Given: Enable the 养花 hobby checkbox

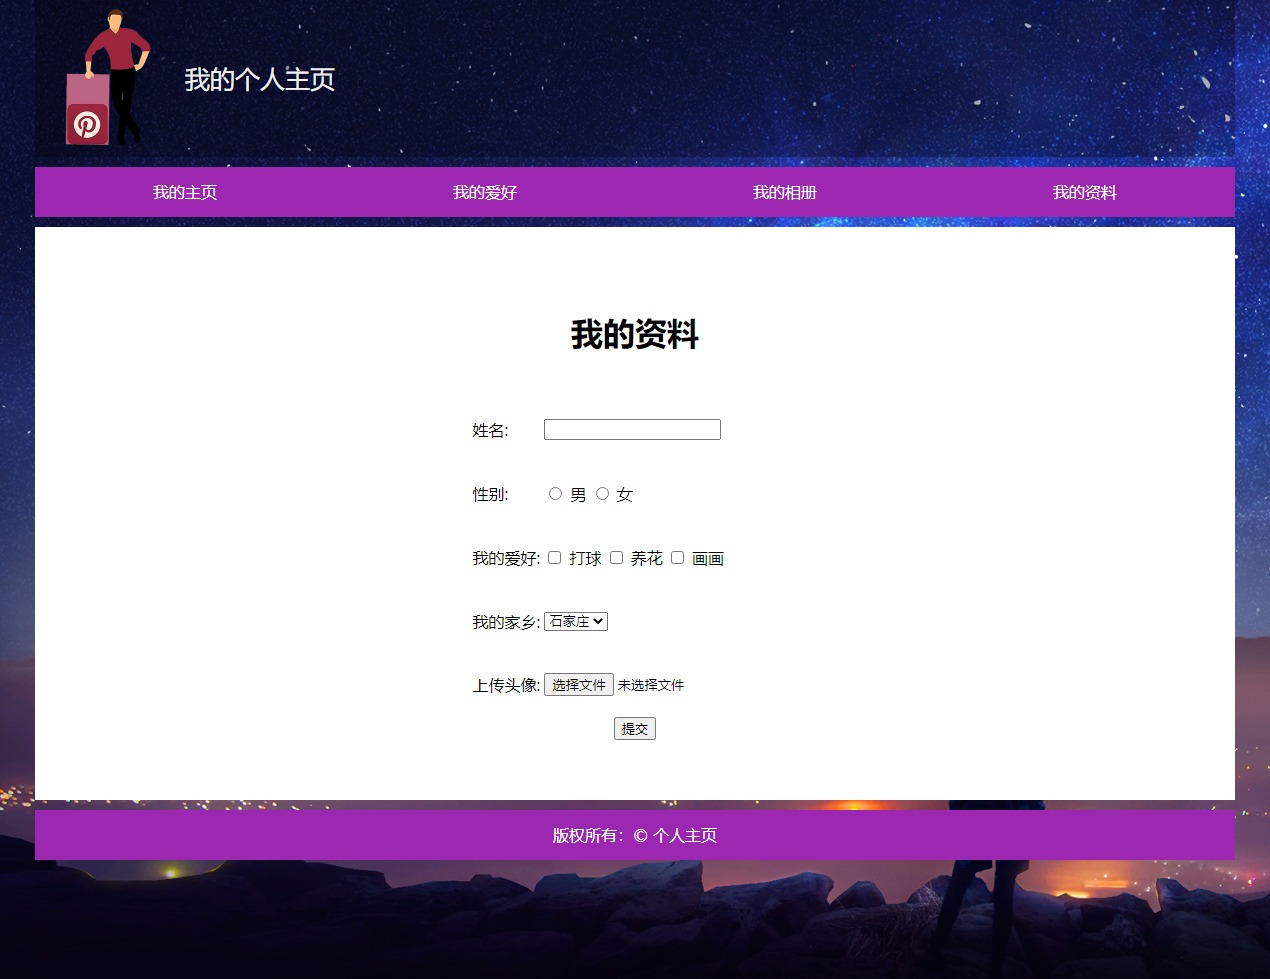Looking at the screenshot, I should (x=616, y=558).
